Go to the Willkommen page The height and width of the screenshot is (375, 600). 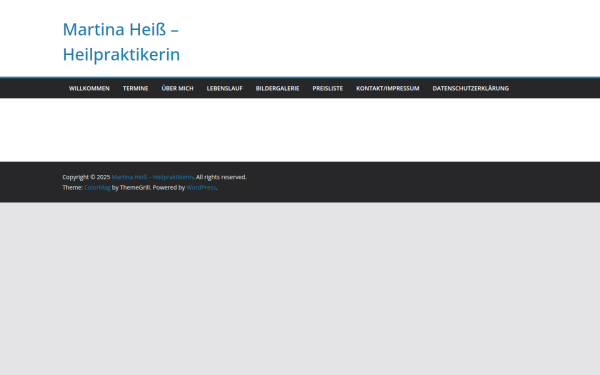89,88
